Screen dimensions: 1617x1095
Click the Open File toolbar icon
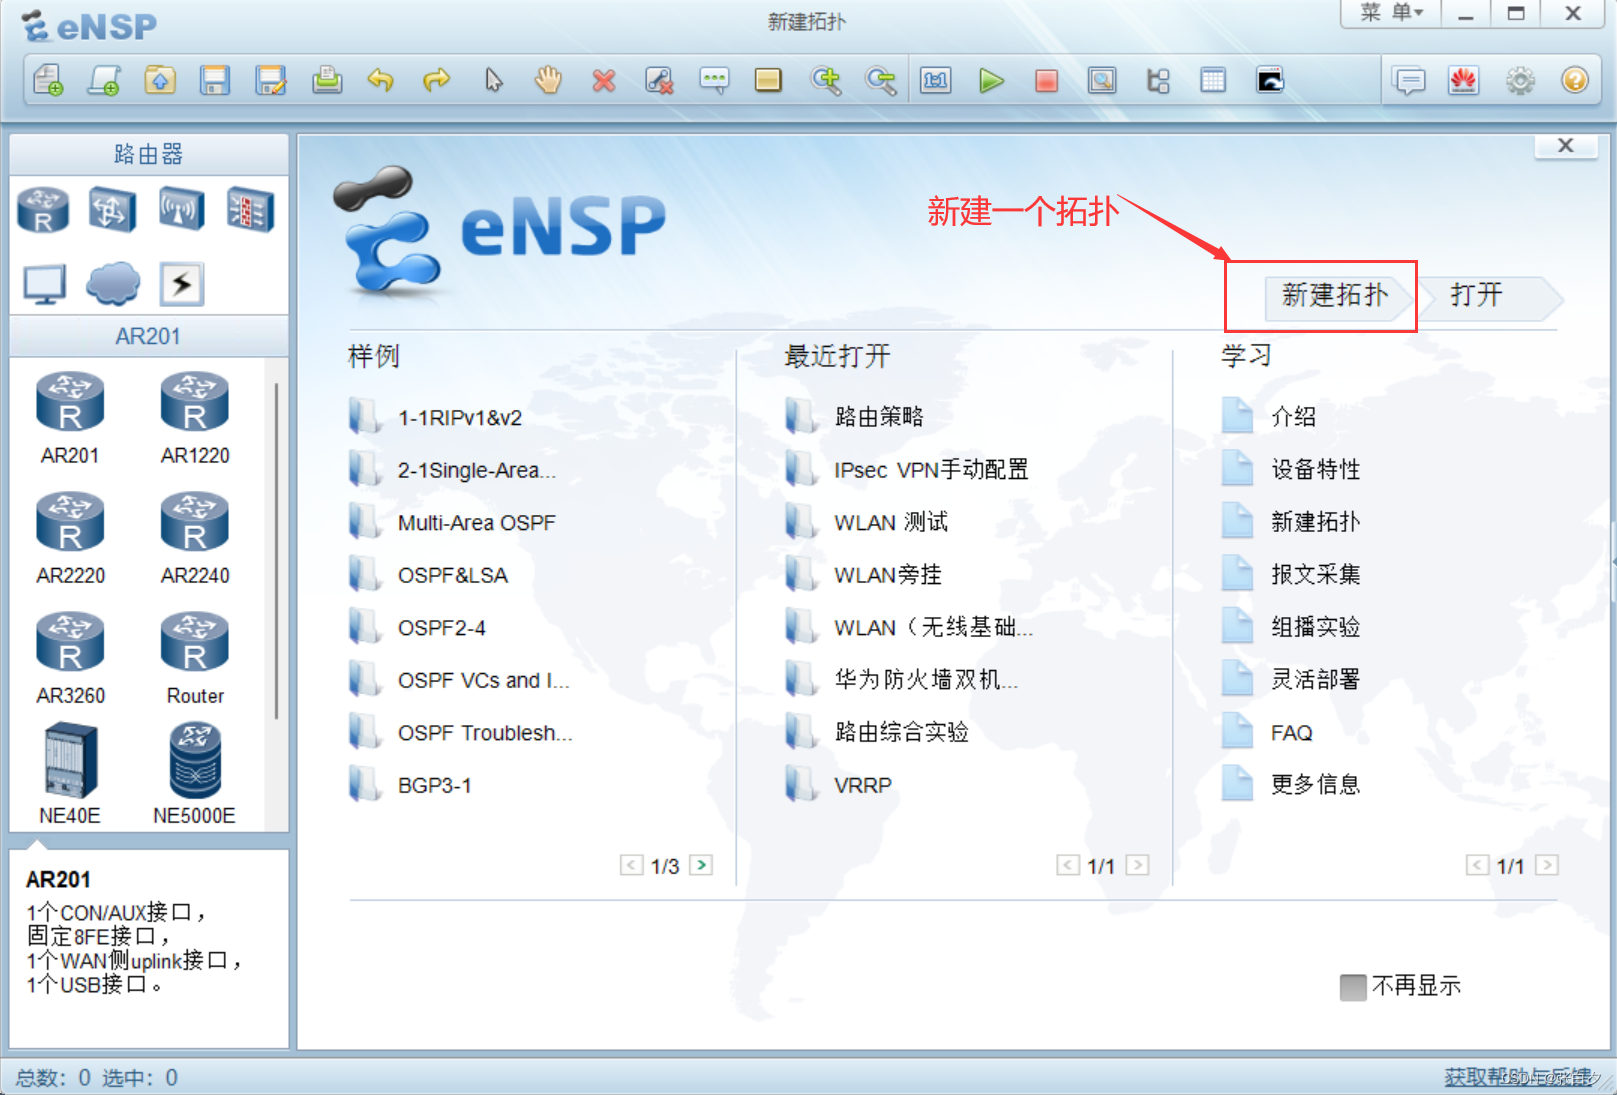[159, 80]
